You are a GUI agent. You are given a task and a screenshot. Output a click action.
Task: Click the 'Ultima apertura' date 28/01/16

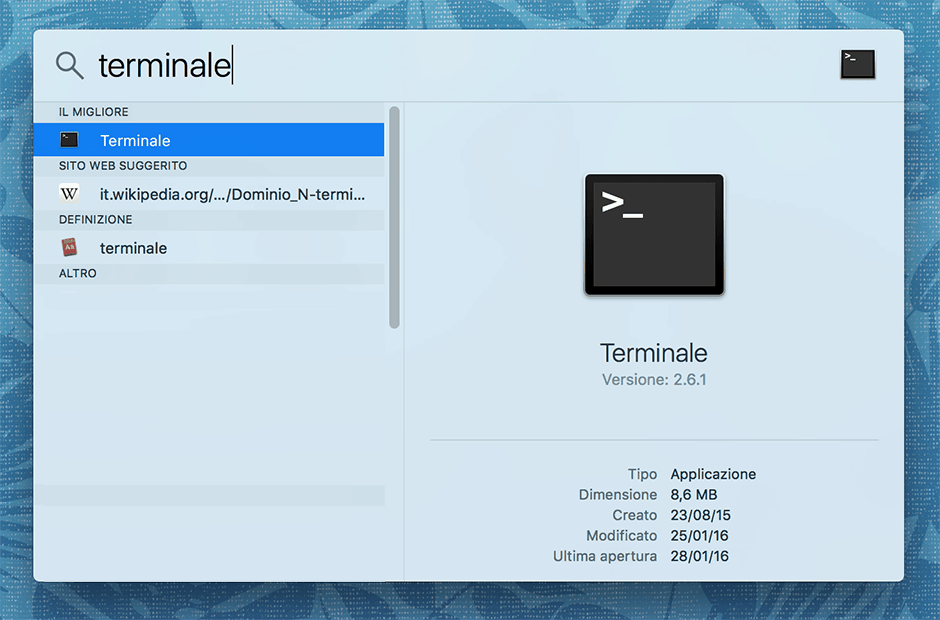click(700, 556)
